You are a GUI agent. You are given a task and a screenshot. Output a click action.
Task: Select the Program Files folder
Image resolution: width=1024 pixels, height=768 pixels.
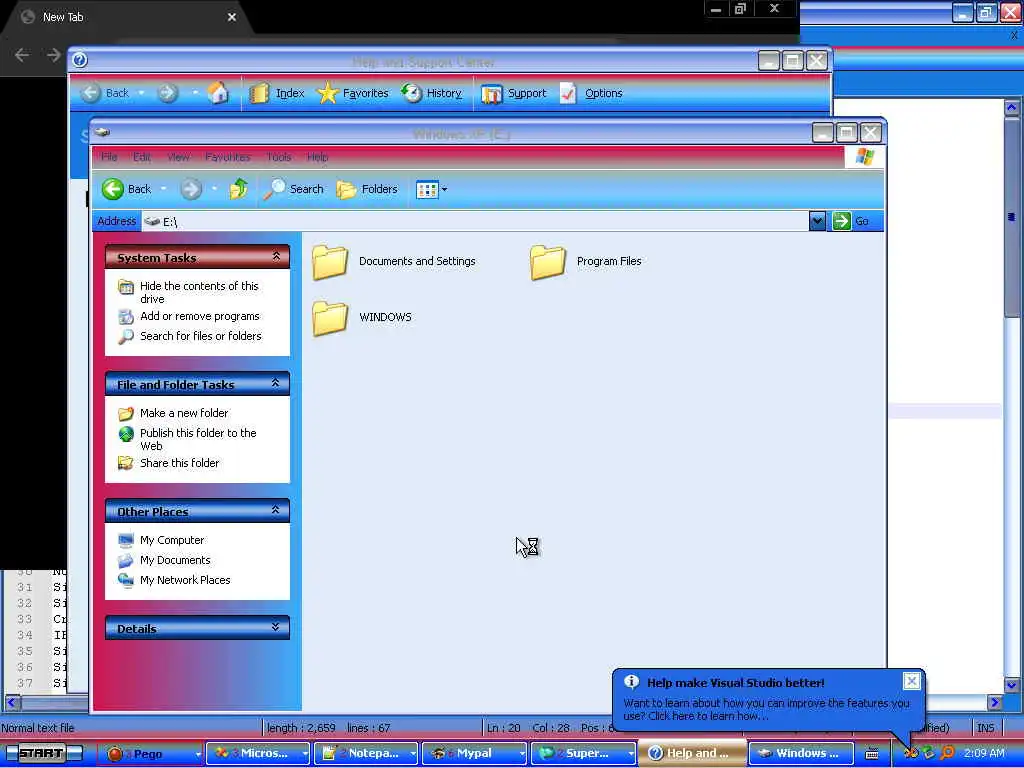pyautogui.click(x=586, y=261)
